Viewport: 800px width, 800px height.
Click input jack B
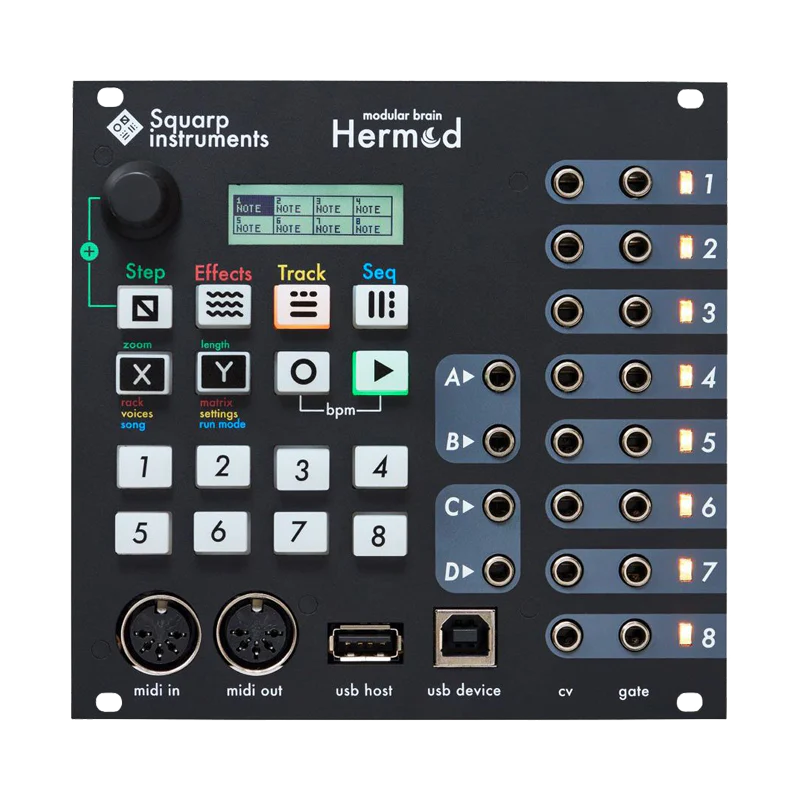pos(498,441)
